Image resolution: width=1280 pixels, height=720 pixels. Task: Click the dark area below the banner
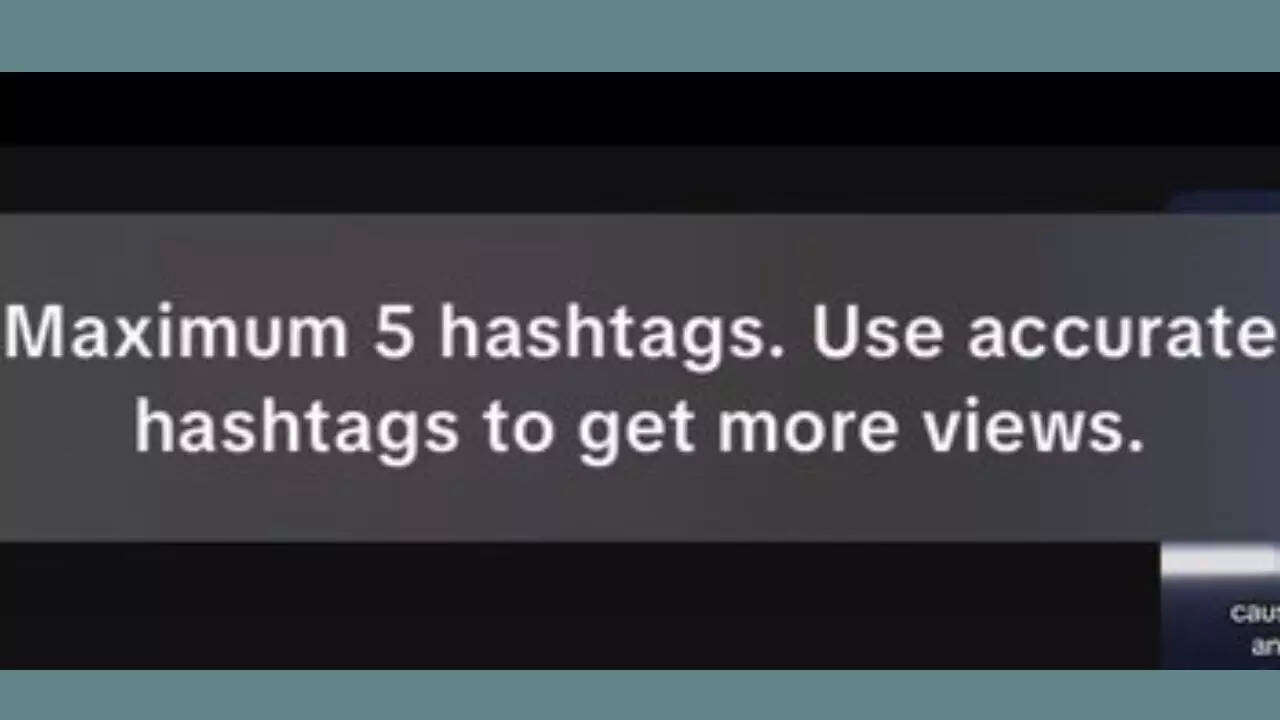580,605
